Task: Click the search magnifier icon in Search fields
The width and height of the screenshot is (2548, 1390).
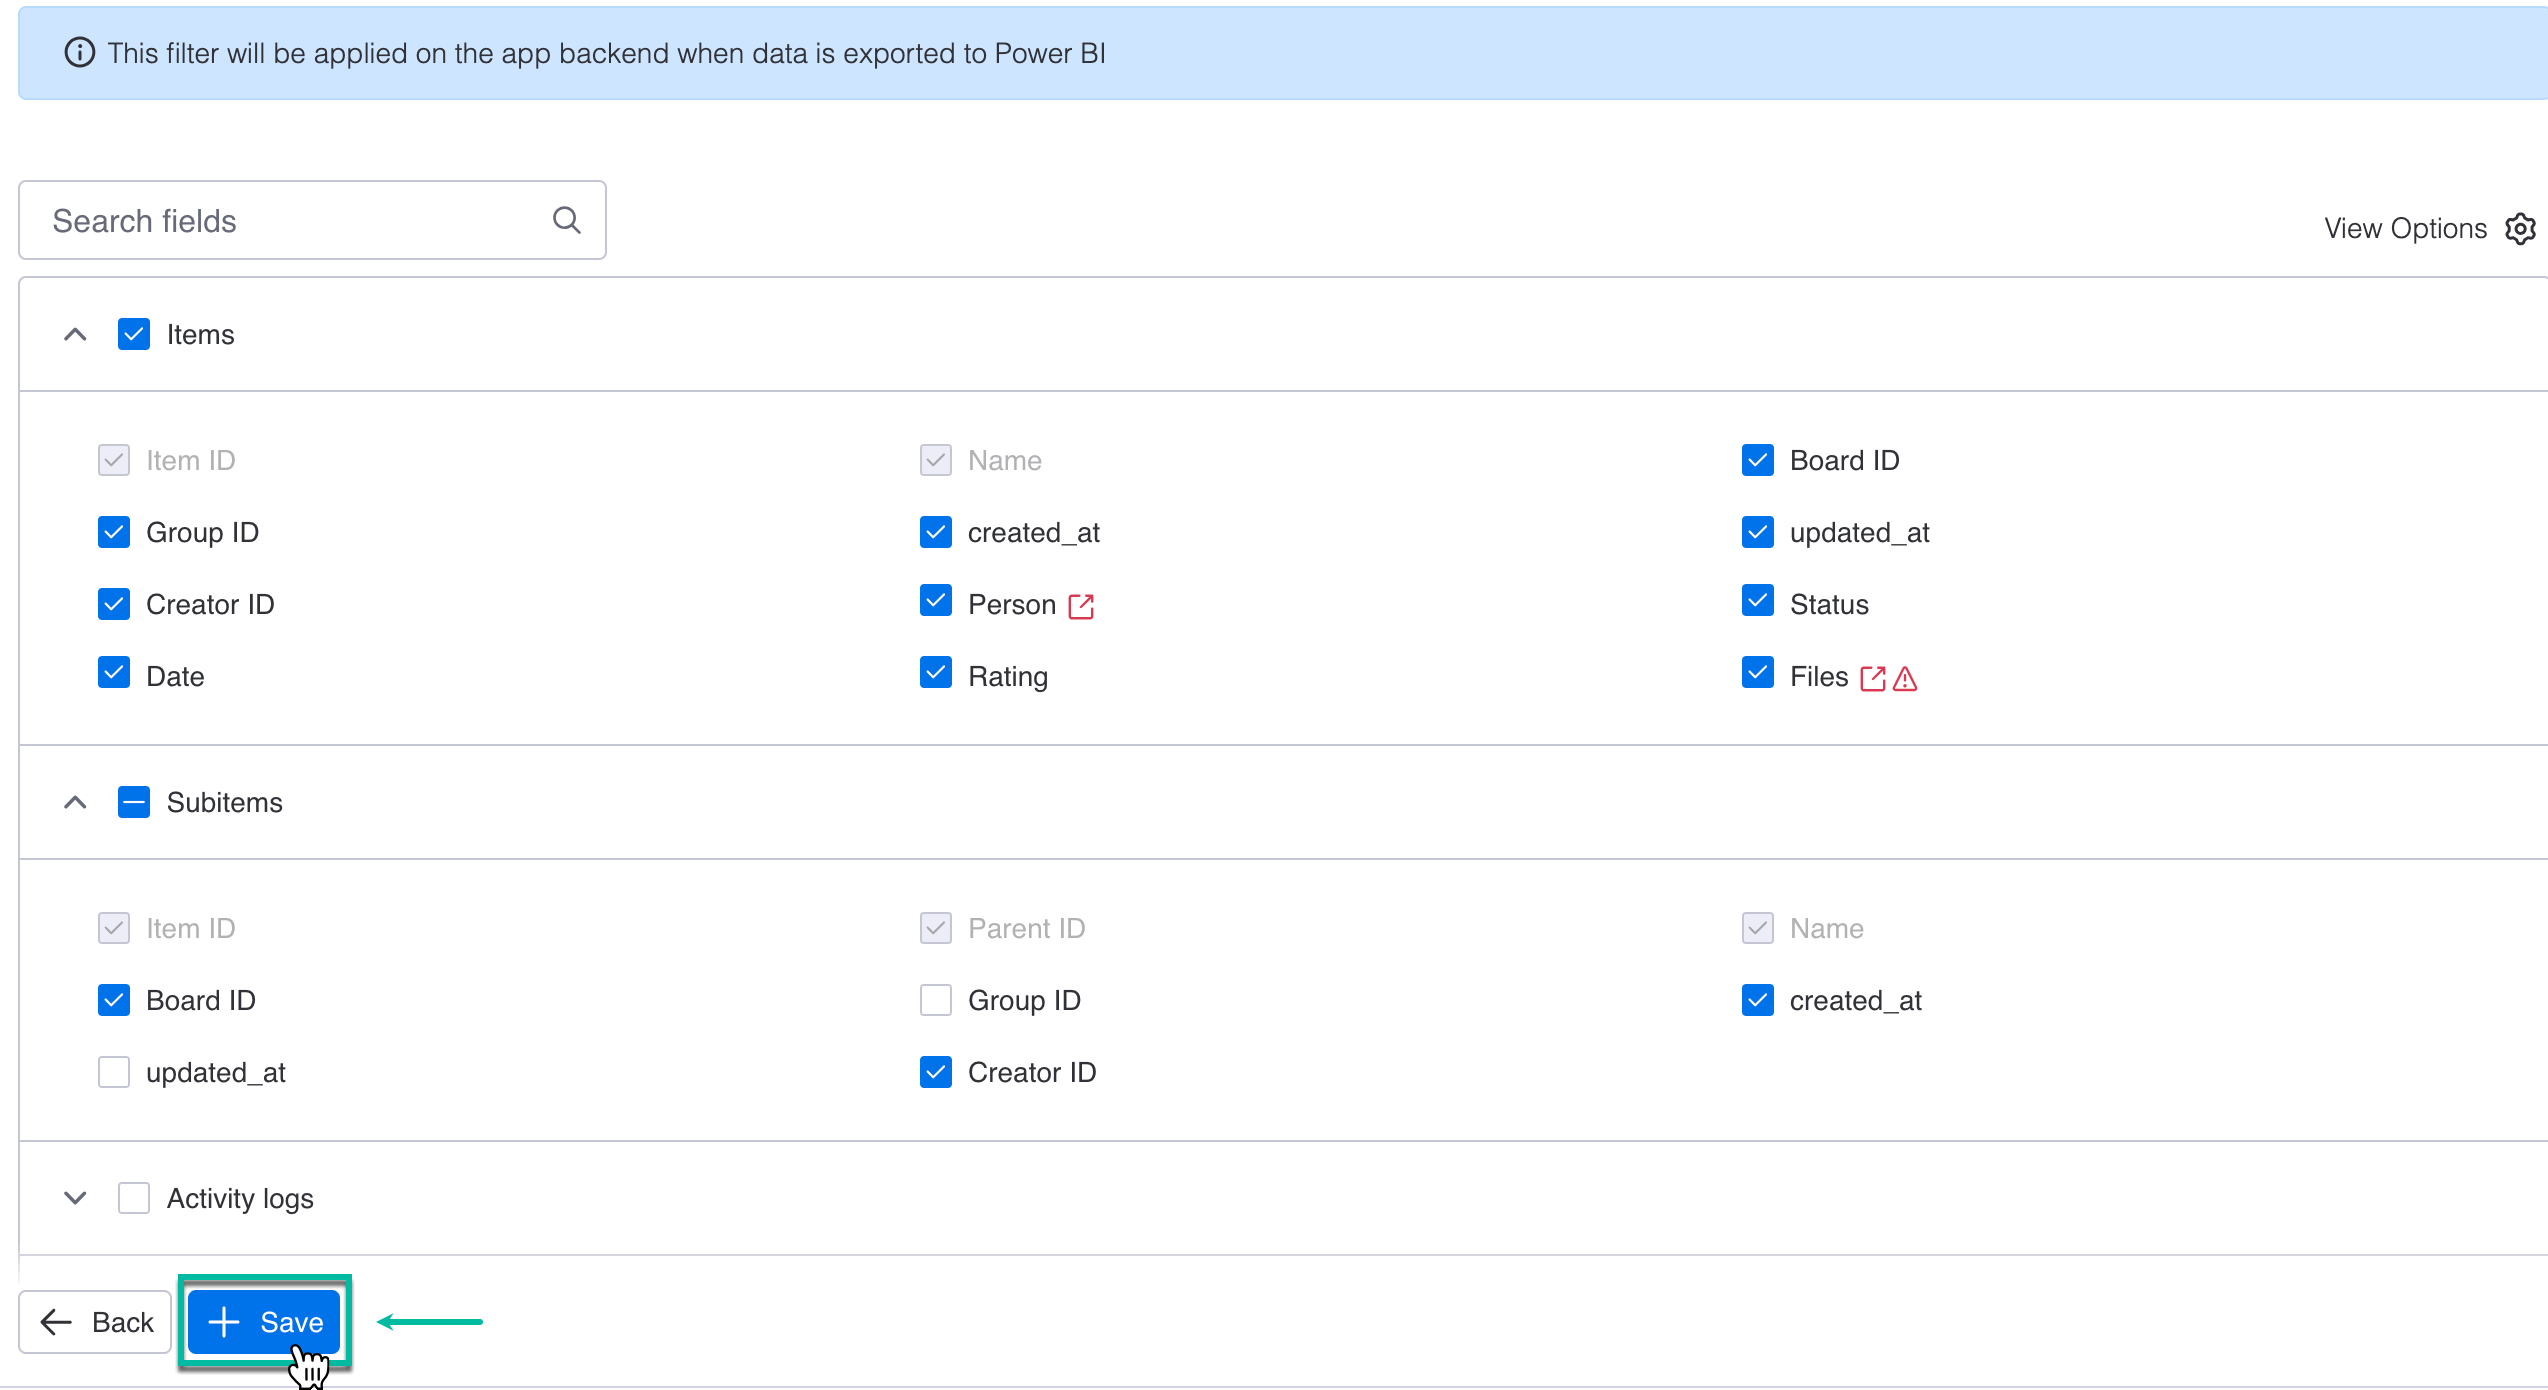Action: point(567,219)
